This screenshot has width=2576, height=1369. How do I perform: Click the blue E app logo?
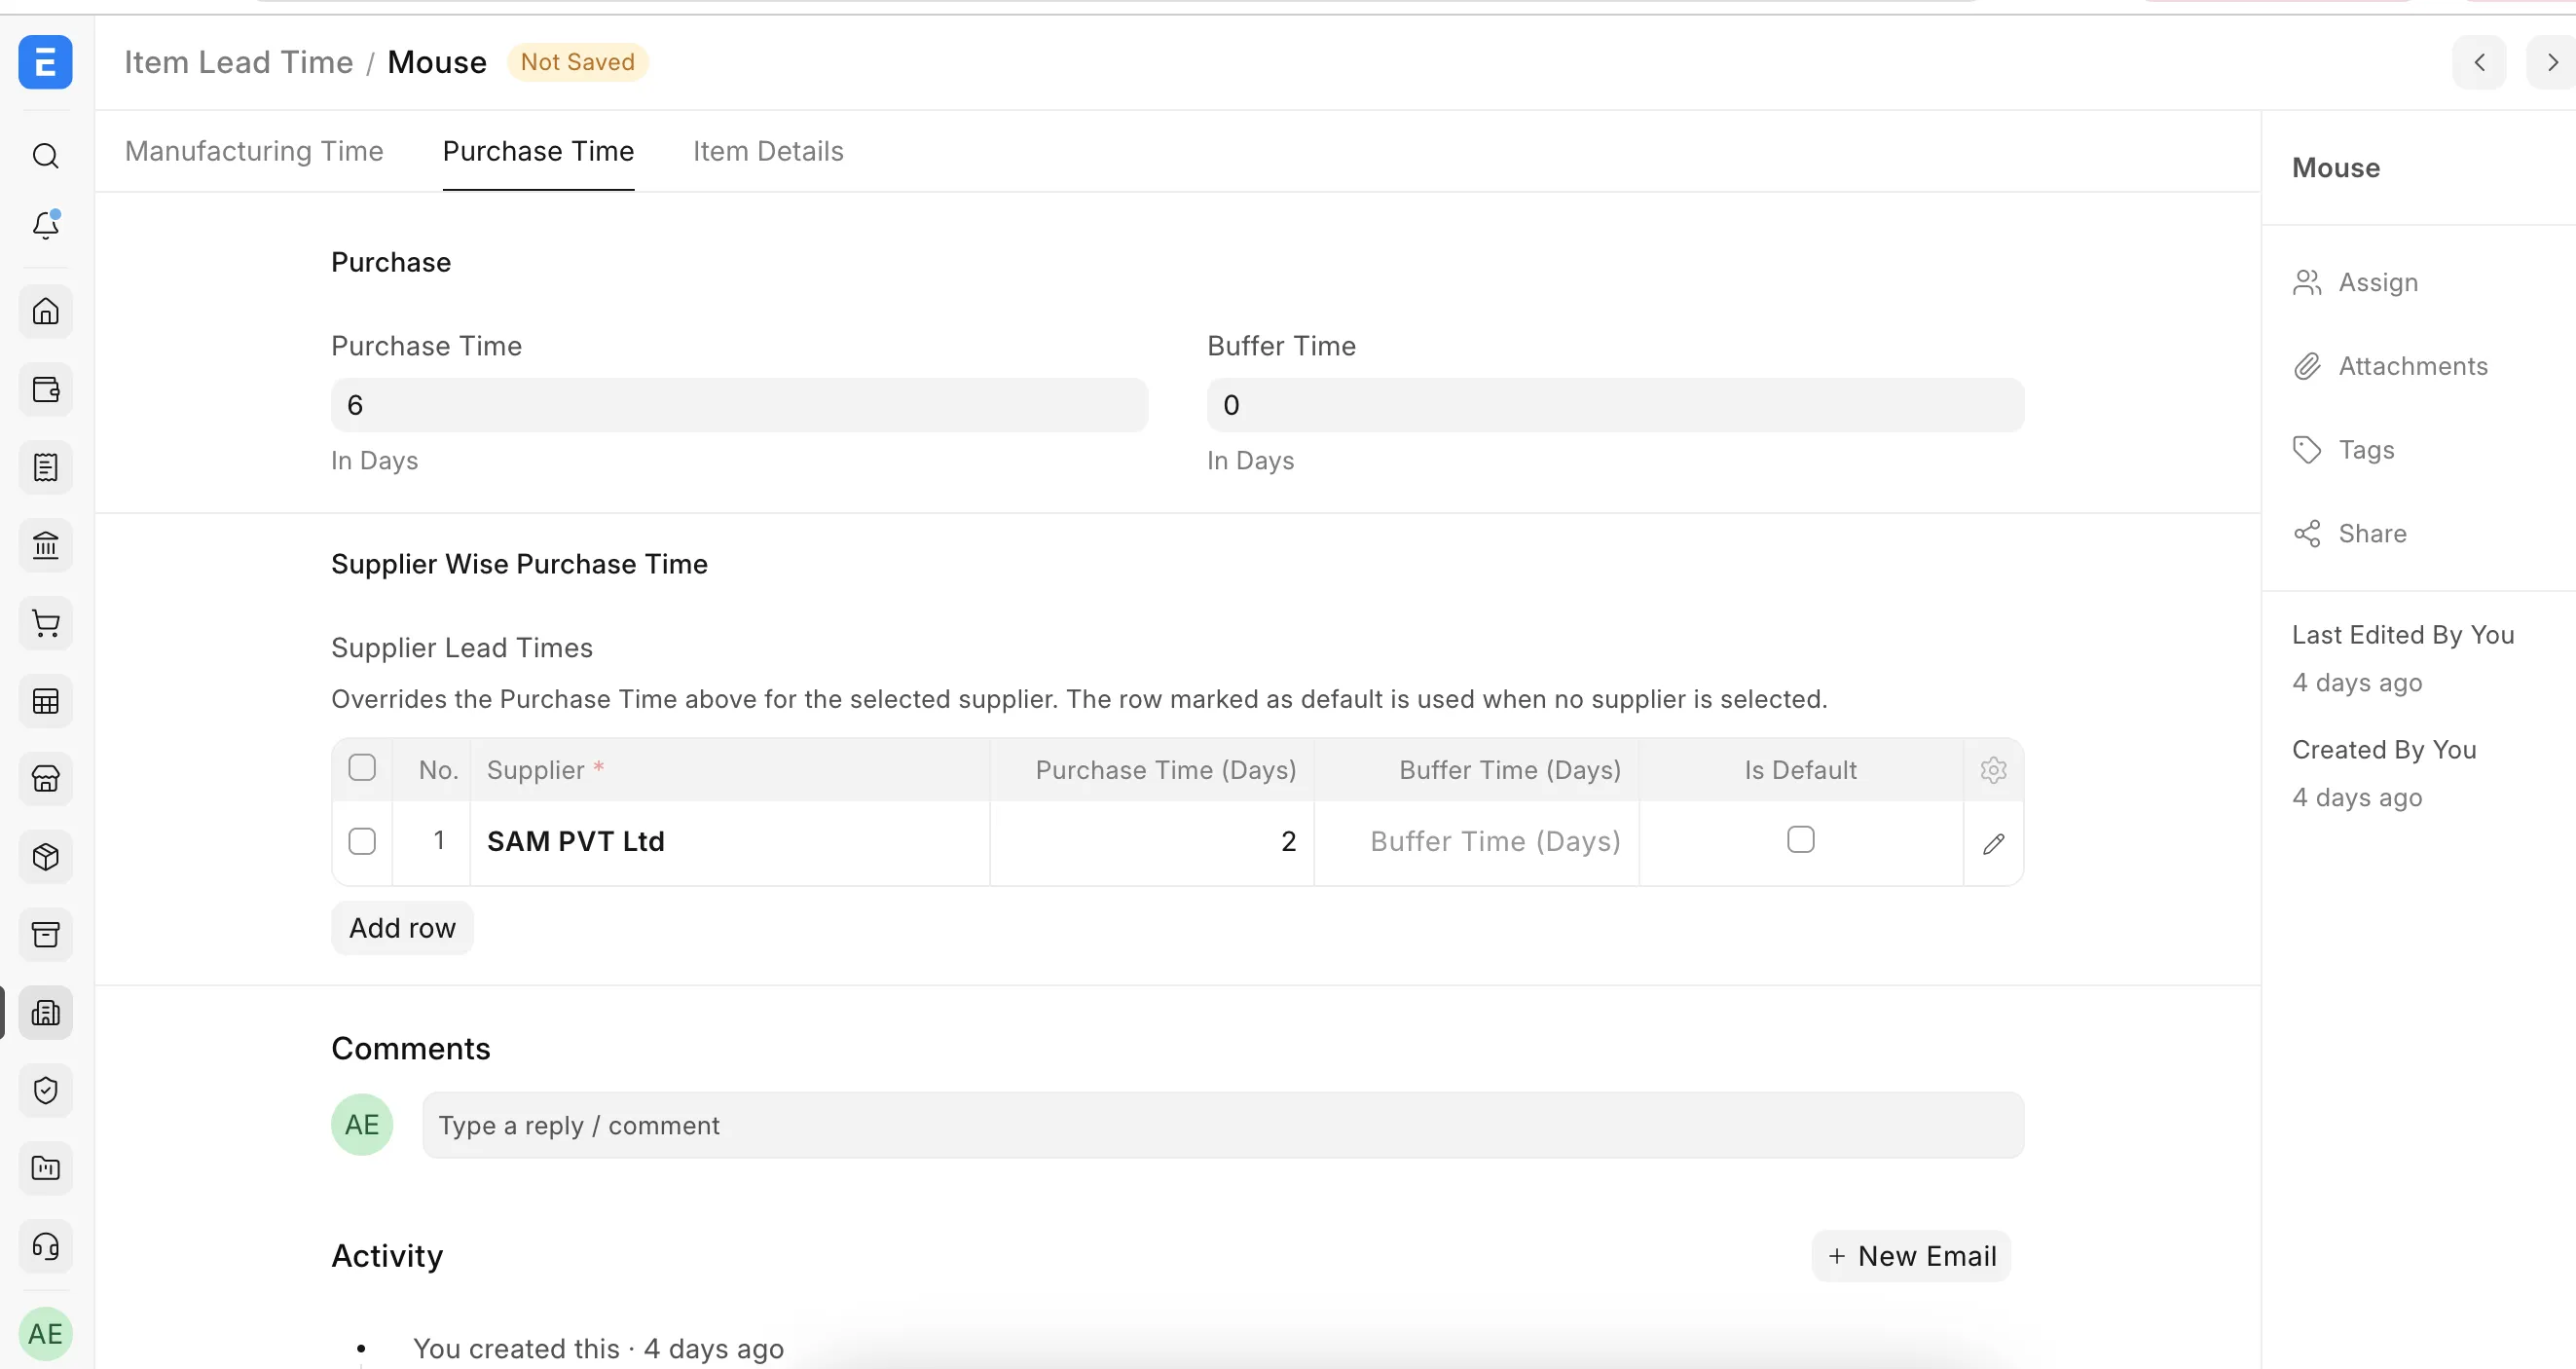pyautogui.click(x=46, y=62)
